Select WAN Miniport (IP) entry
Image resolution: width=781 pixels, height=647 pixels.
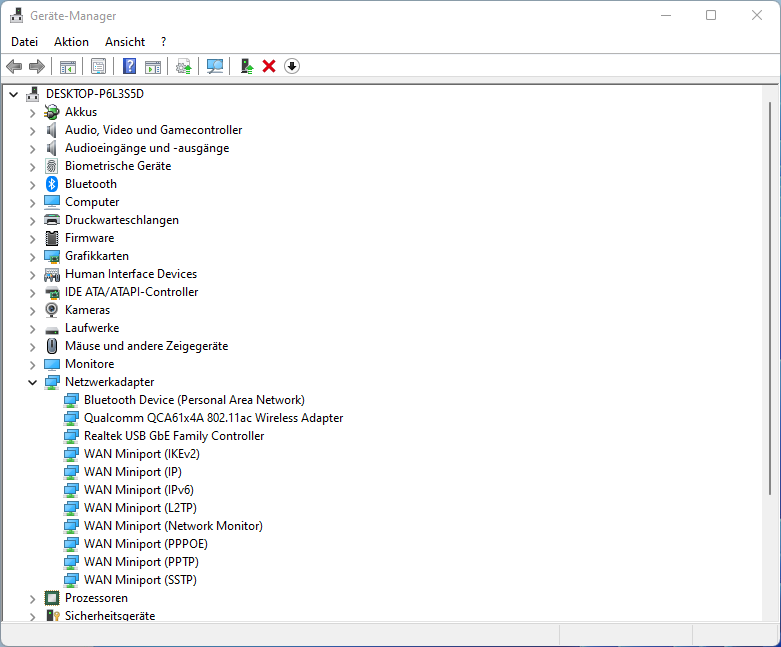coord(133,472)
